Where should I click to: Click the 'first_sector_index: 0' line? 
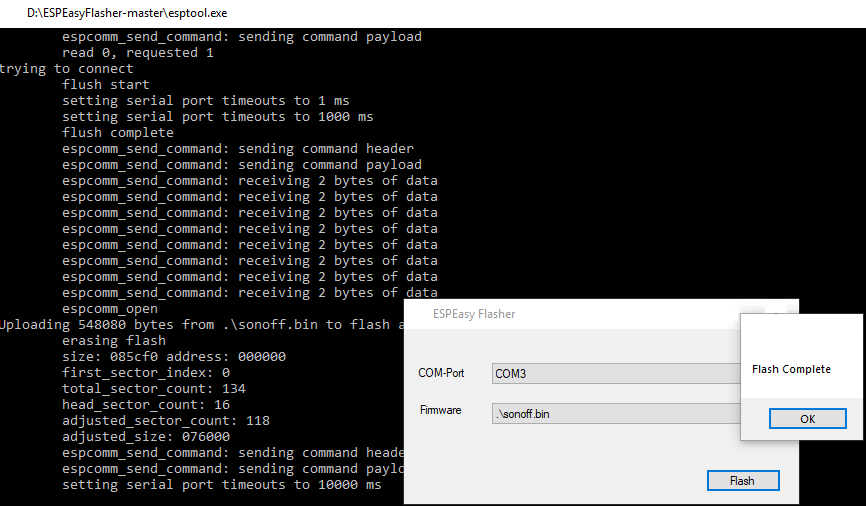(x=146, y=372)
